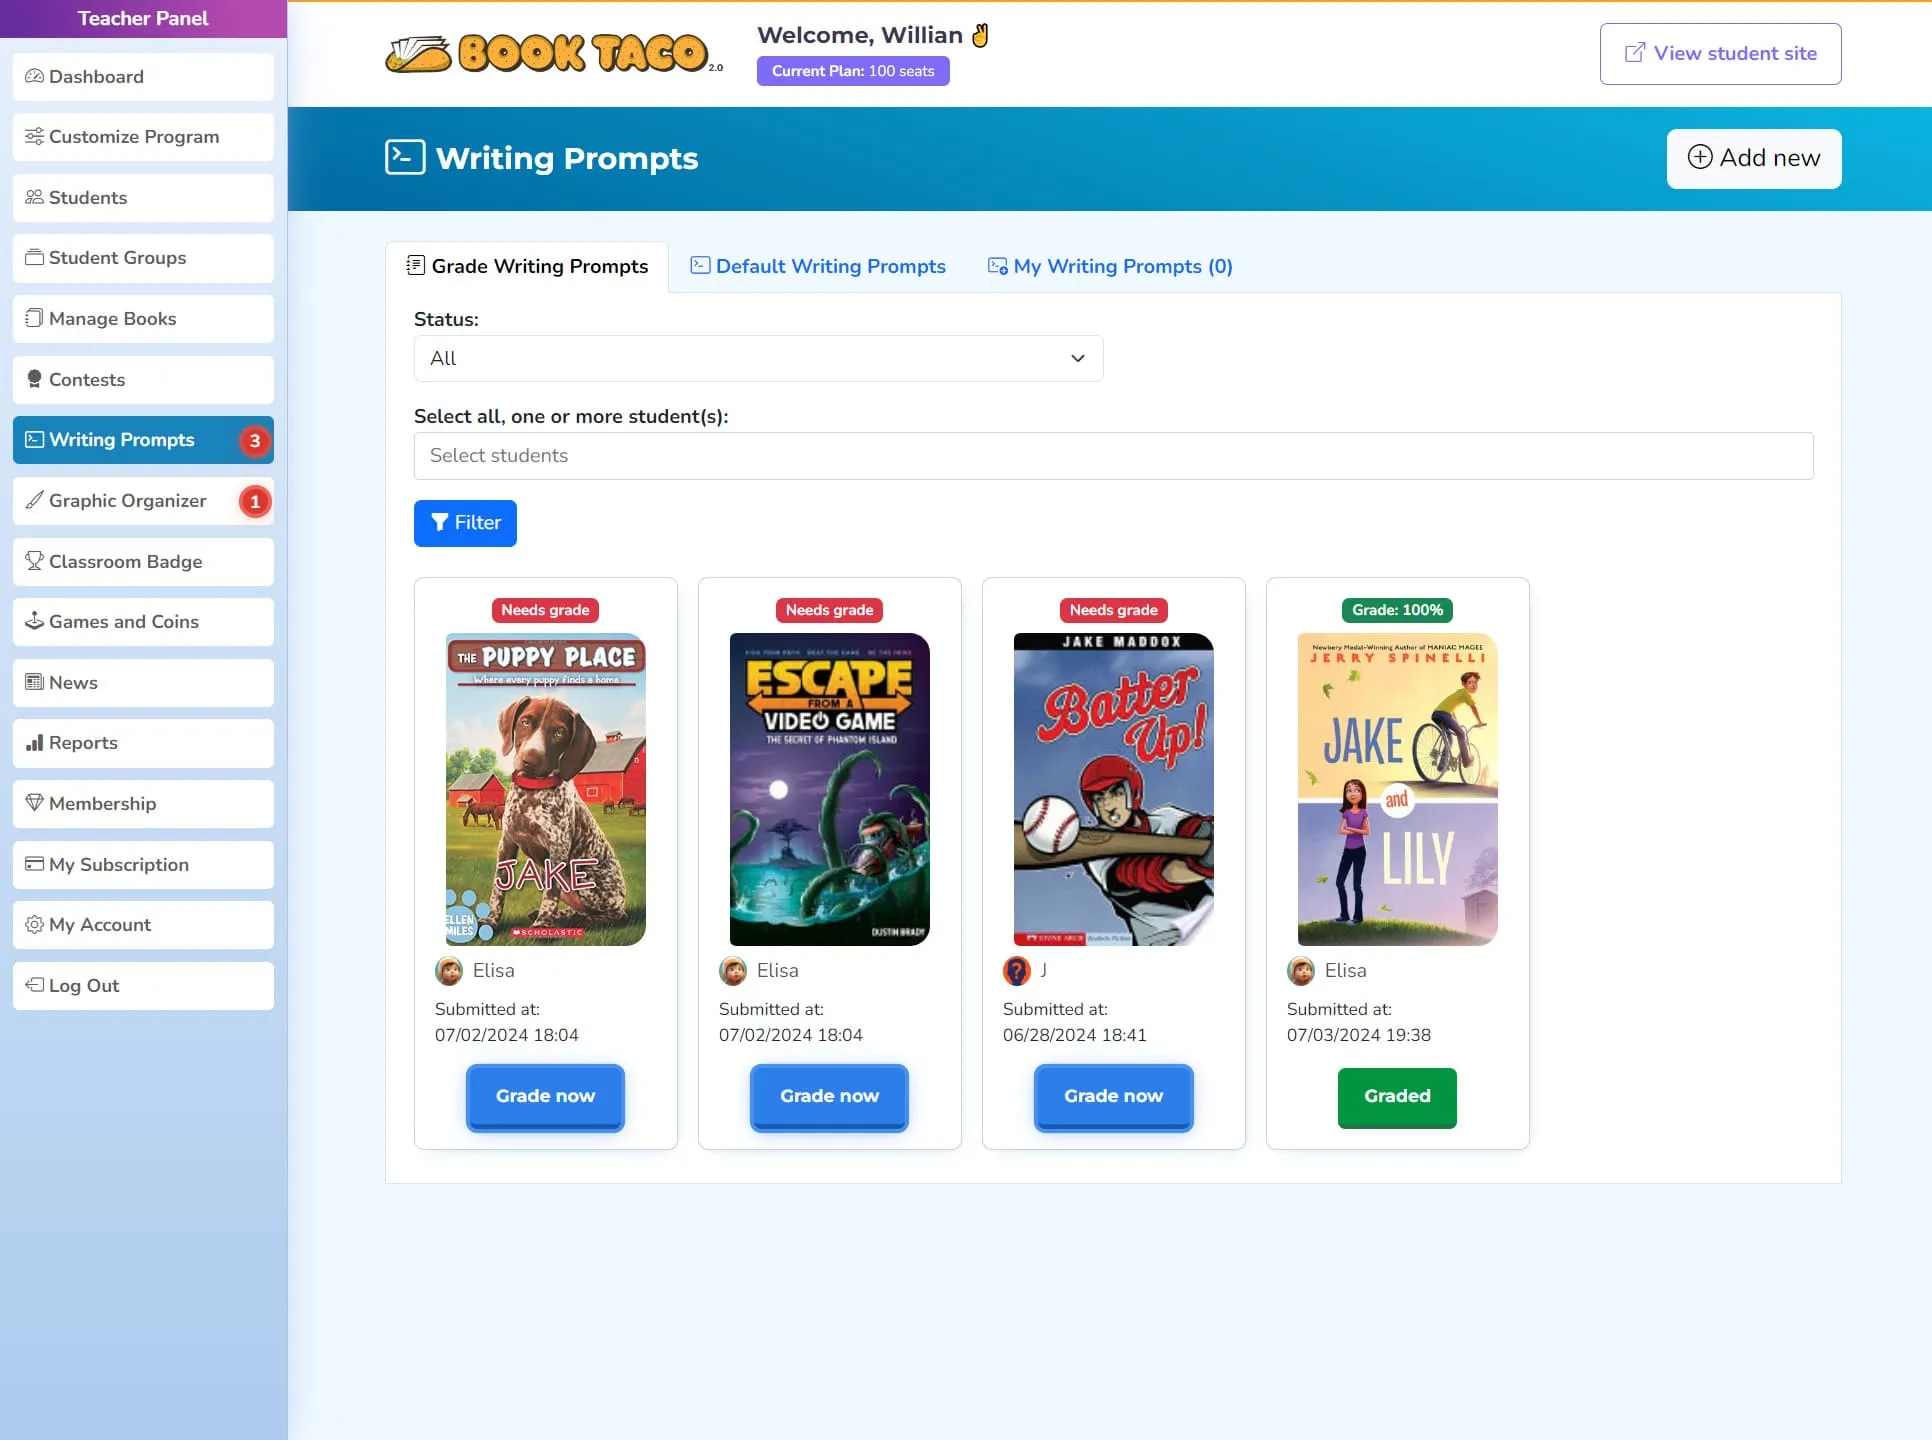Click the Book Taco logo
1932x1440 pixels.
tap(552, 54)
